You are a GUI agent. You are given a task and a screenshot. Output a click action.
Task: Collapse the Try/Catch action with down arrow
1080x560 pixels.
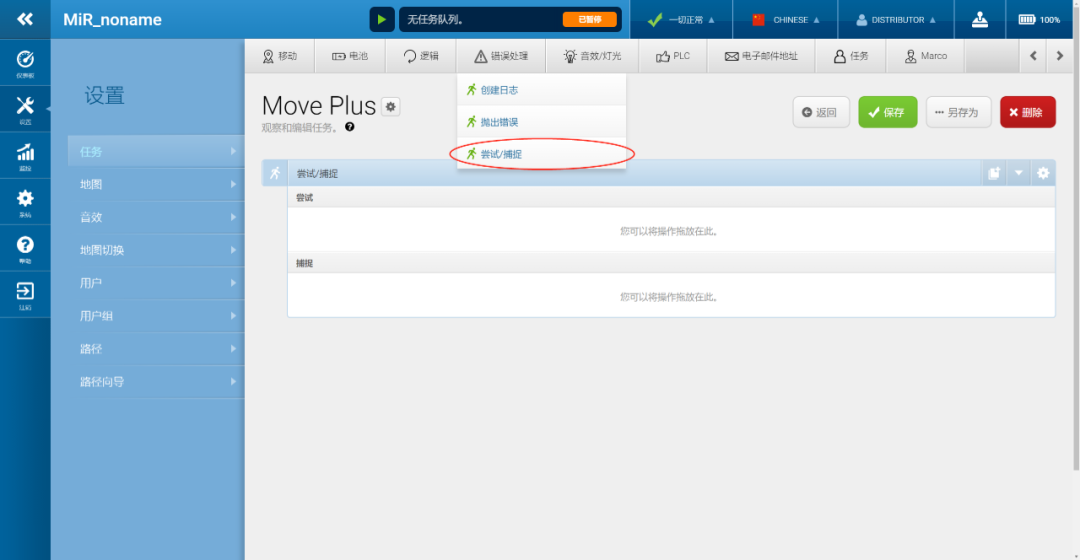pyautogui.click(x=1019, y=173)
